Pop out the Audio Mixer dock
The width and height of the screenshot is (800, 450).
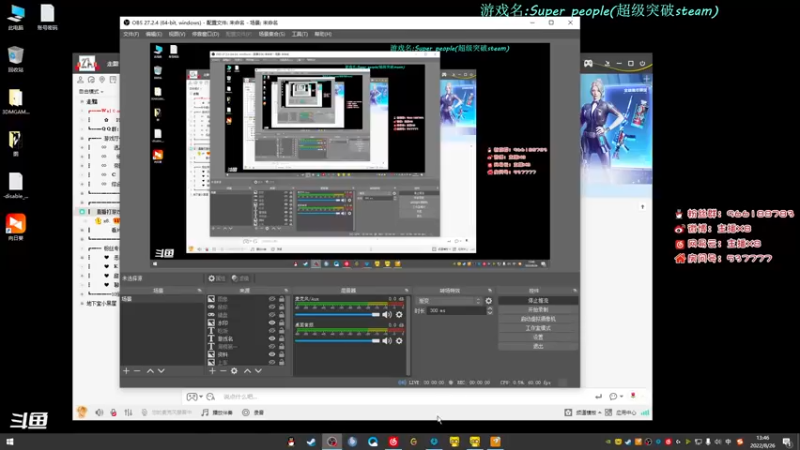point(406,290)
